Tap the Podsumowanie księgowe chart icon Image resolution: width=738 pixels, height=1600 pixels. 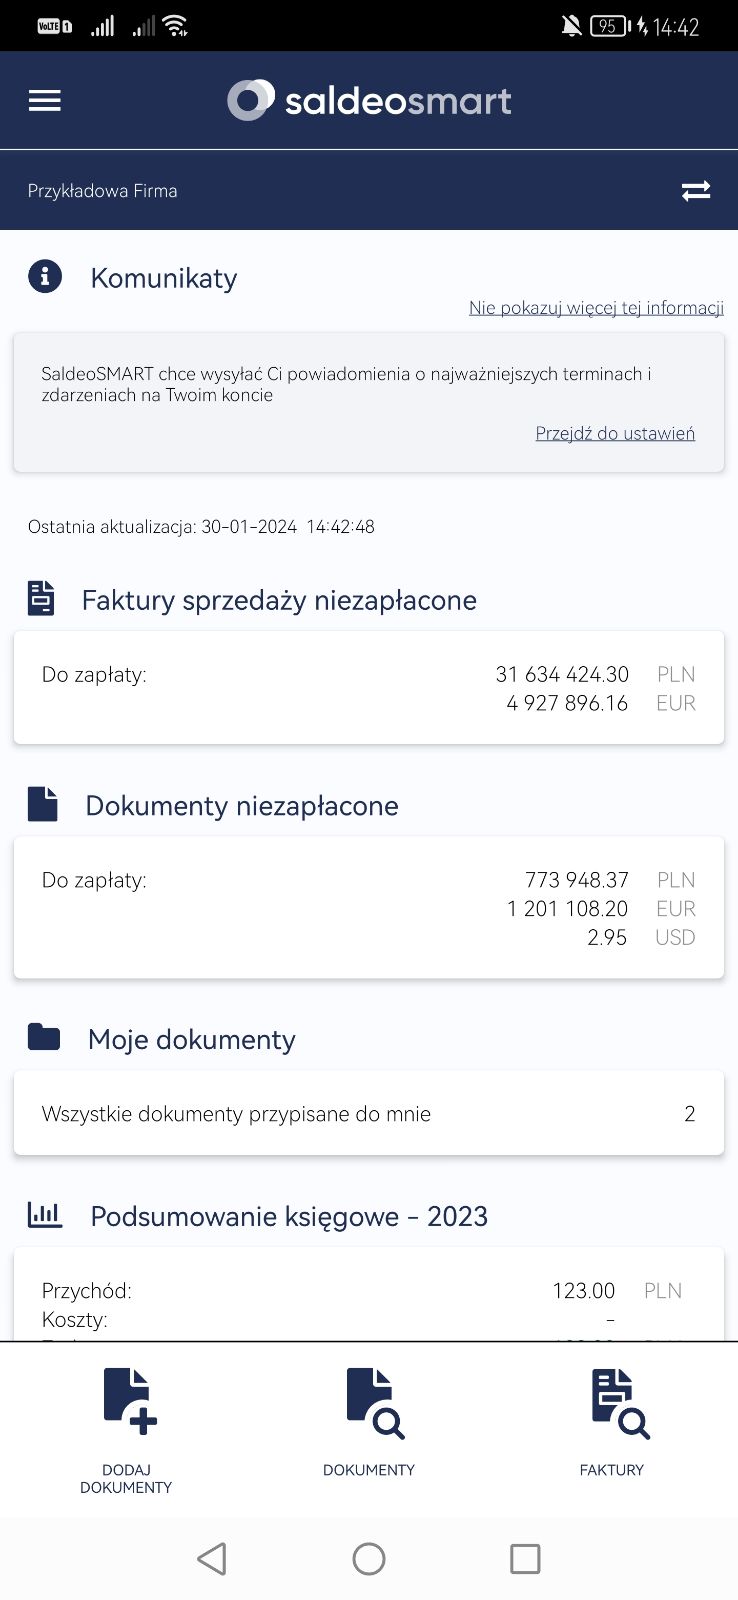pos(45,1215)
